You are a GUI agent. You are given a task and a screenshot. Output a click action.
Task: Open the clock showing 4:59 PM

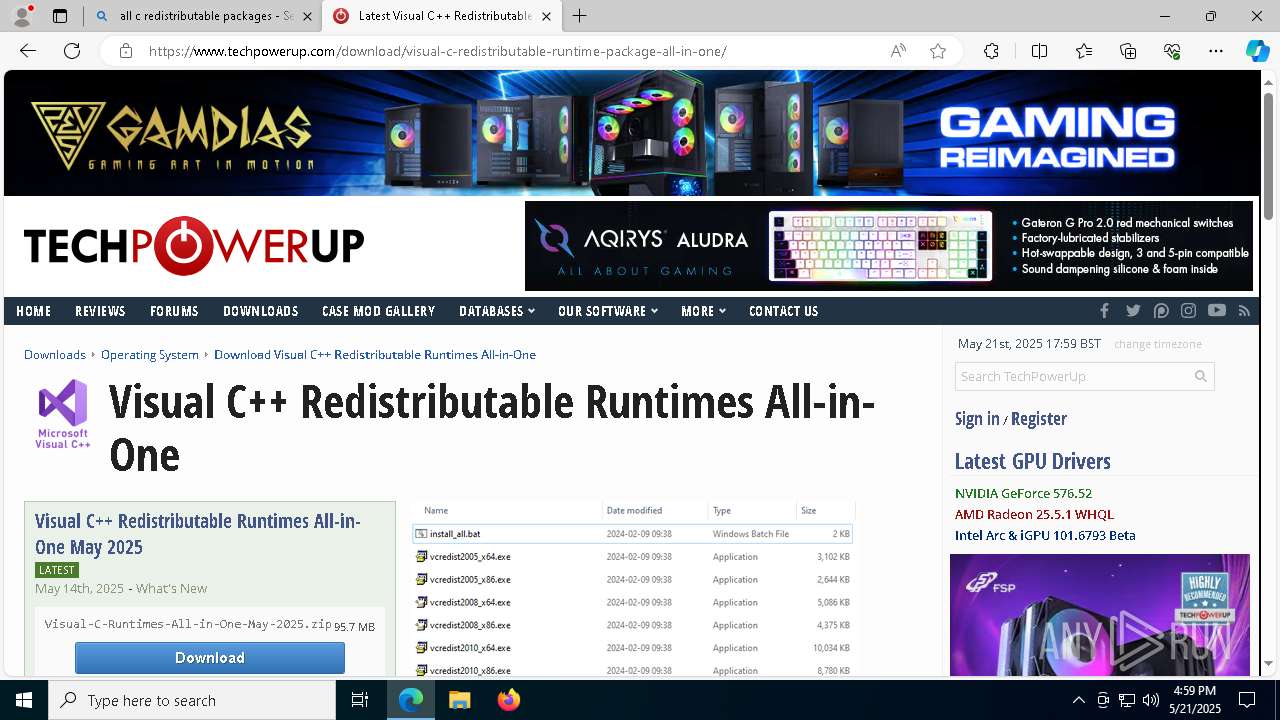tap(1194, 700)
